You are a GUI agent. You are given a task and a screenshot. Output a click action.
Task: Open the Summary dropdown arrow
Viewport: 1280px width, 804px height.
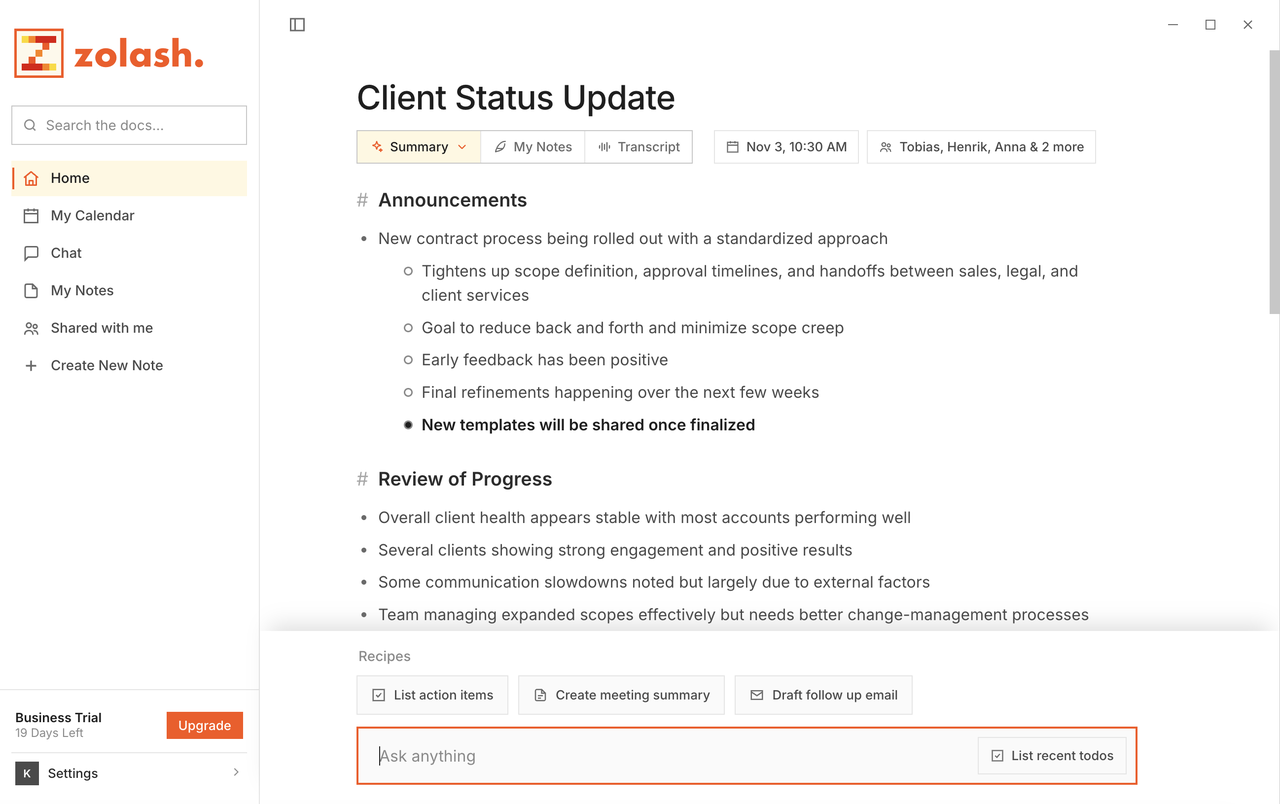[x=462, y=147]
